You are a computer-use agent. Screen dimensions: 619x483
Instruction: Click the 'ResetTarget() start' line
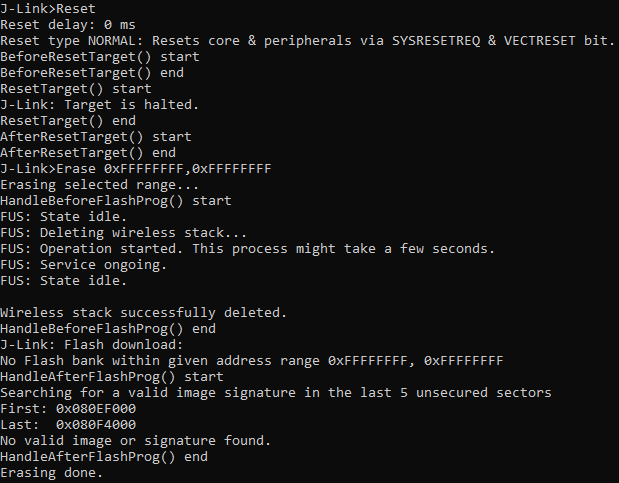(x=76, y=89)
